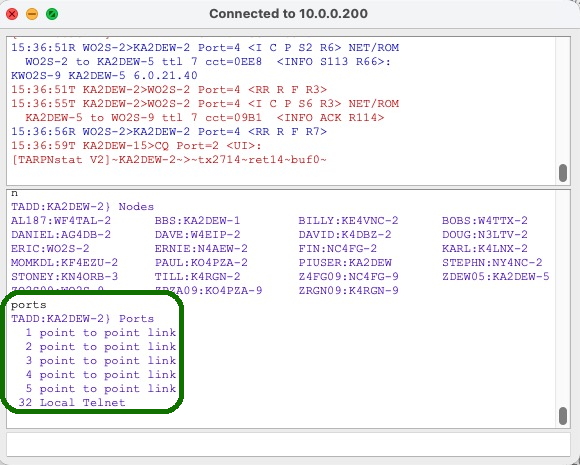Close the window with red button
Viewport: 580px width, 465px height.
tap(12, 14)
